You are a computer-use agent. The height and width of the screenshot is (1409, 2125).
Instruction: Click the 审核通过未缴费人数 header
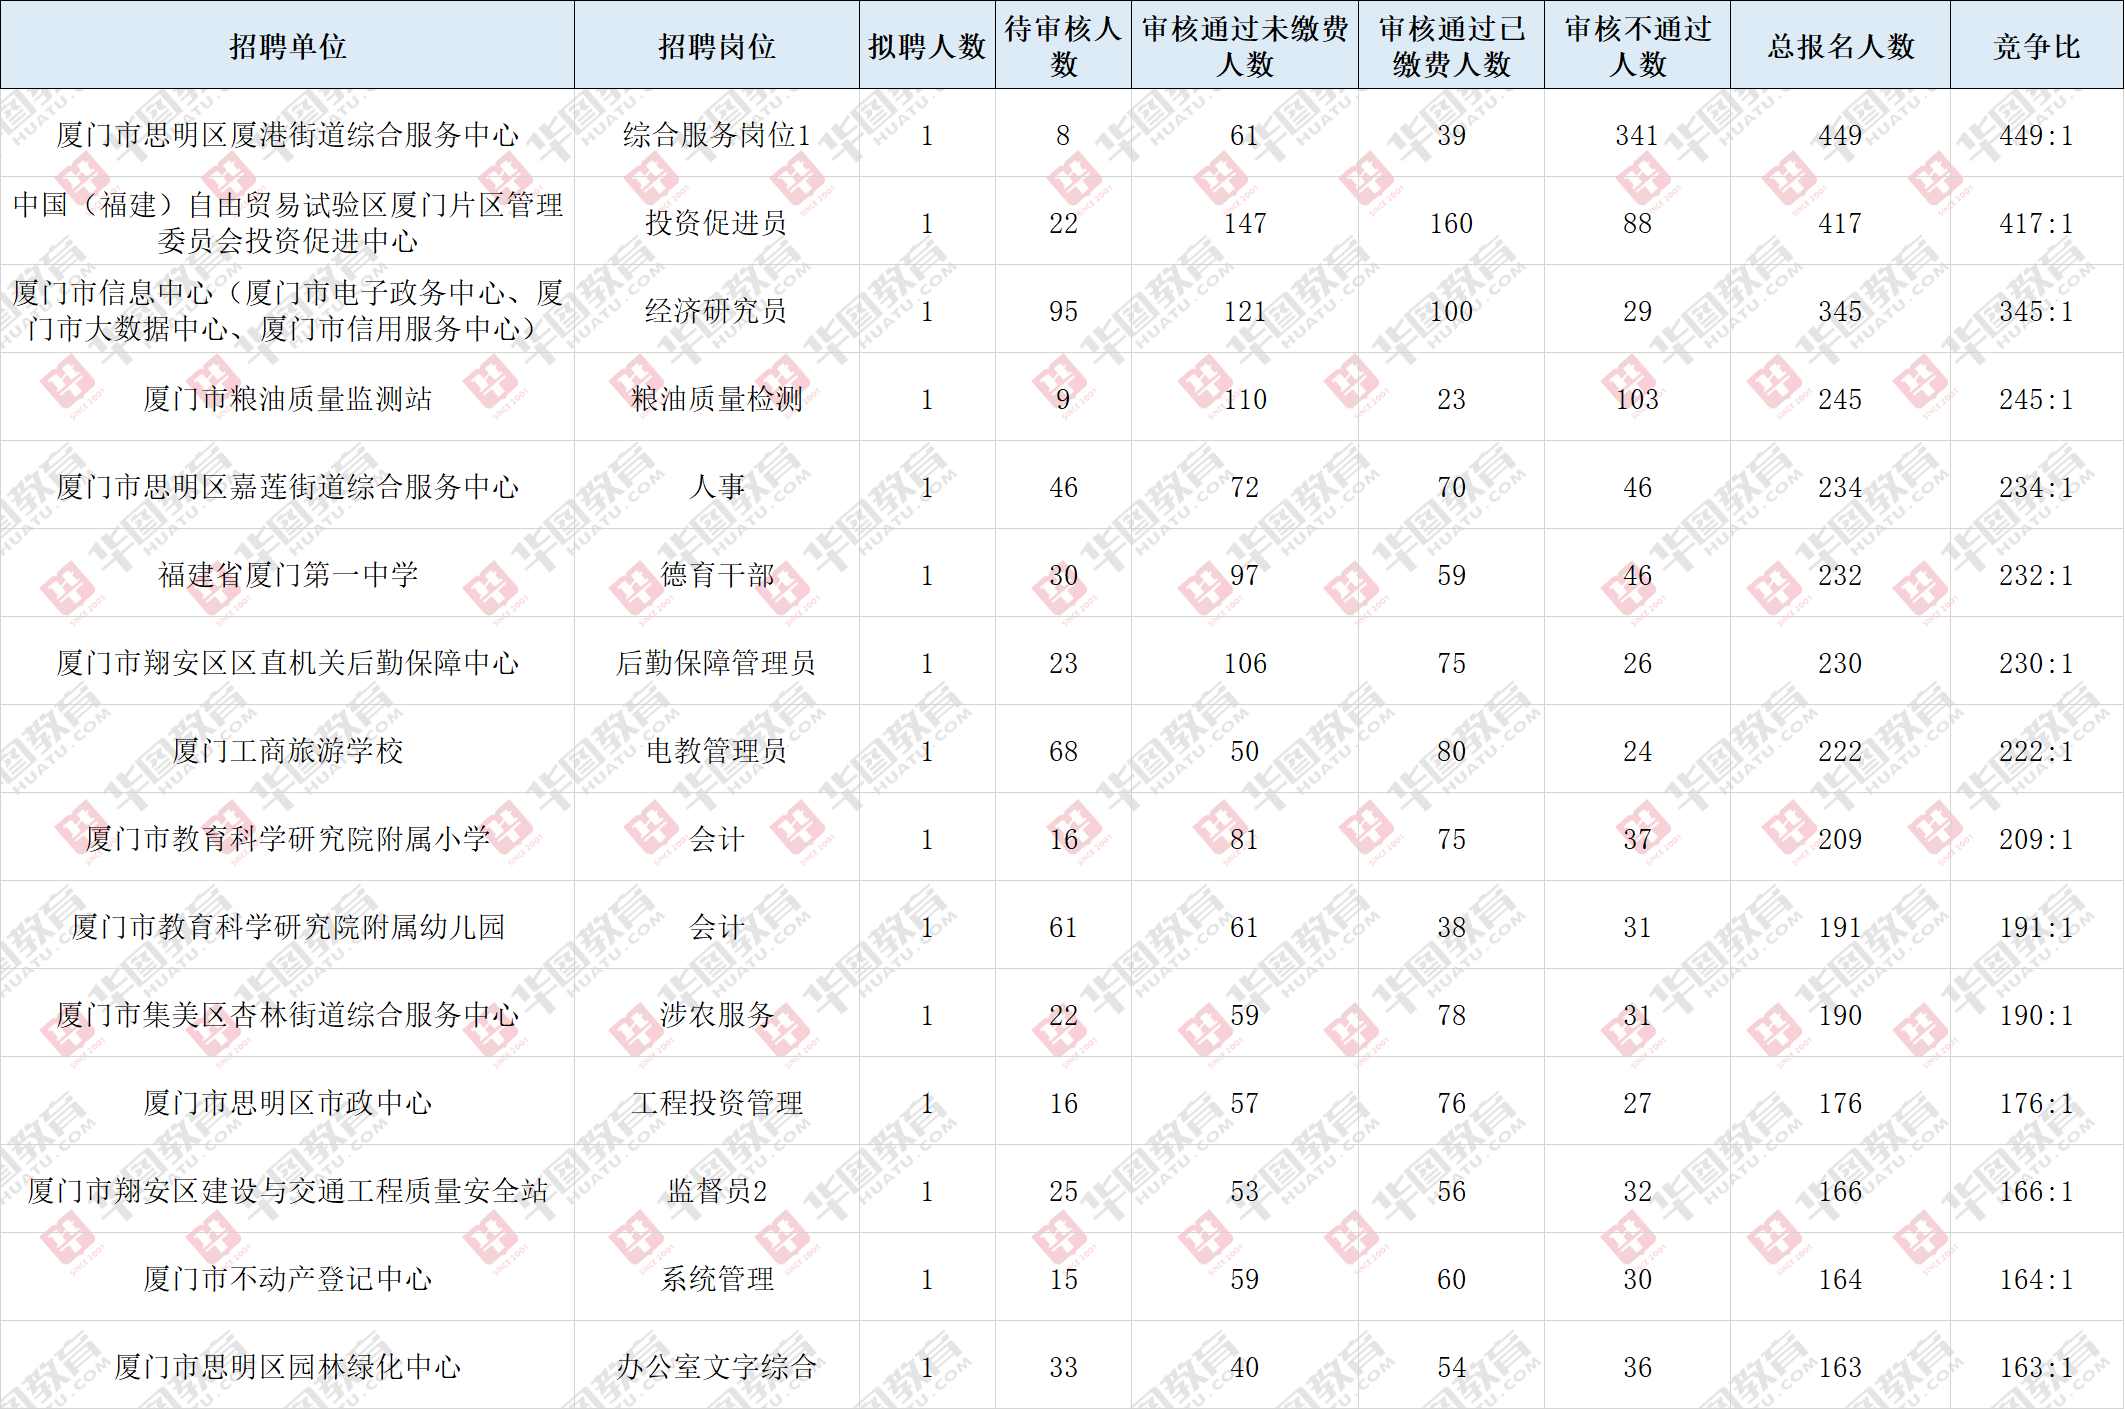click(x=1245, y=45)
